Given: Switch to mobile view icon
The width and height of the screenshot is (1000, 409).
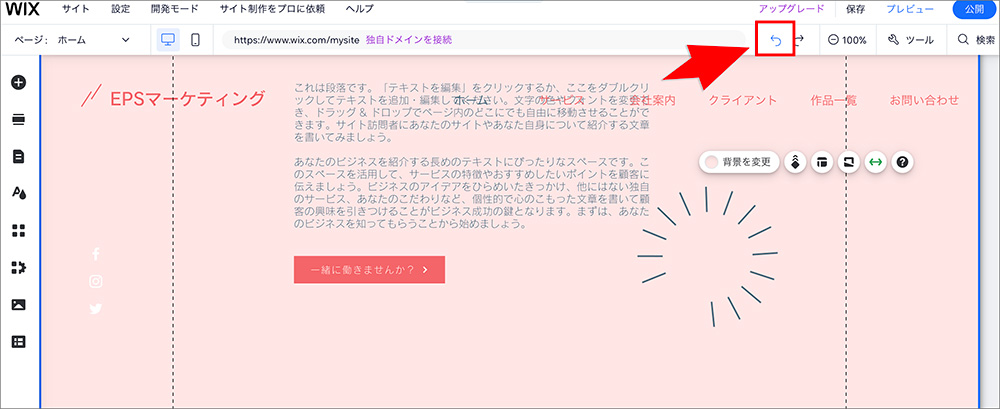Looking at the screenshot, I should click(x=195, y=40).
